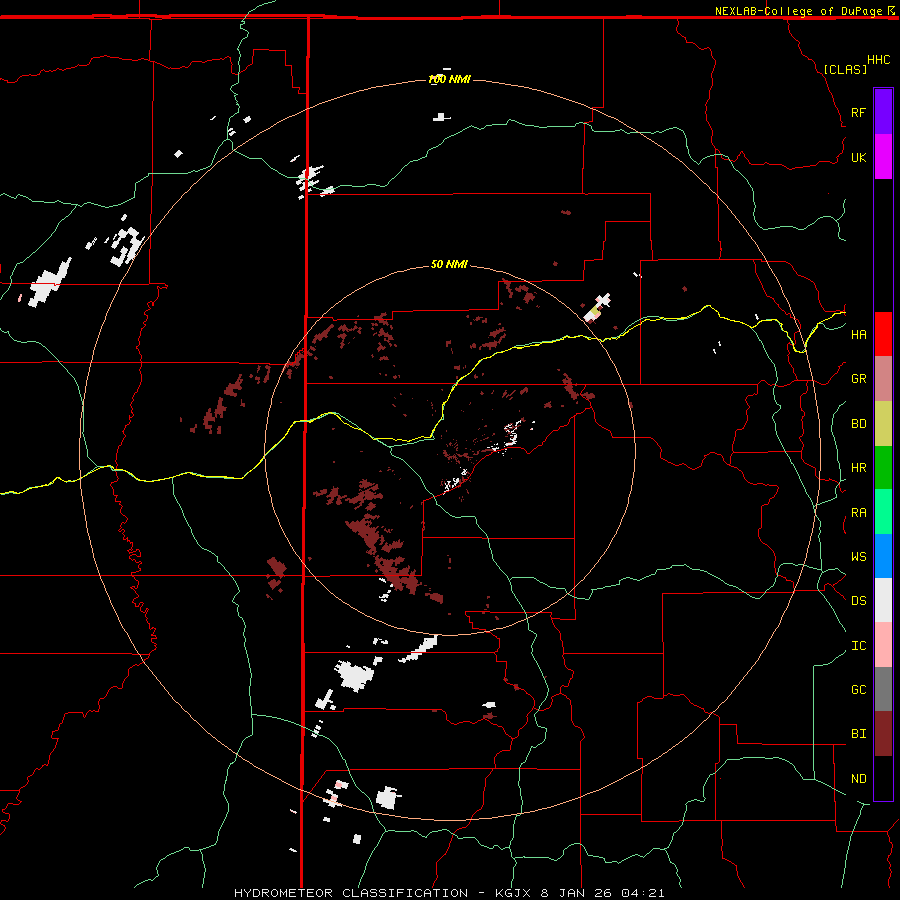Image resolution: width=900 pixels, height=900 pixels.
Task: Click the "HYDROMETEOR CLASSIFICATION" caption text
Action: click(351, 893)
